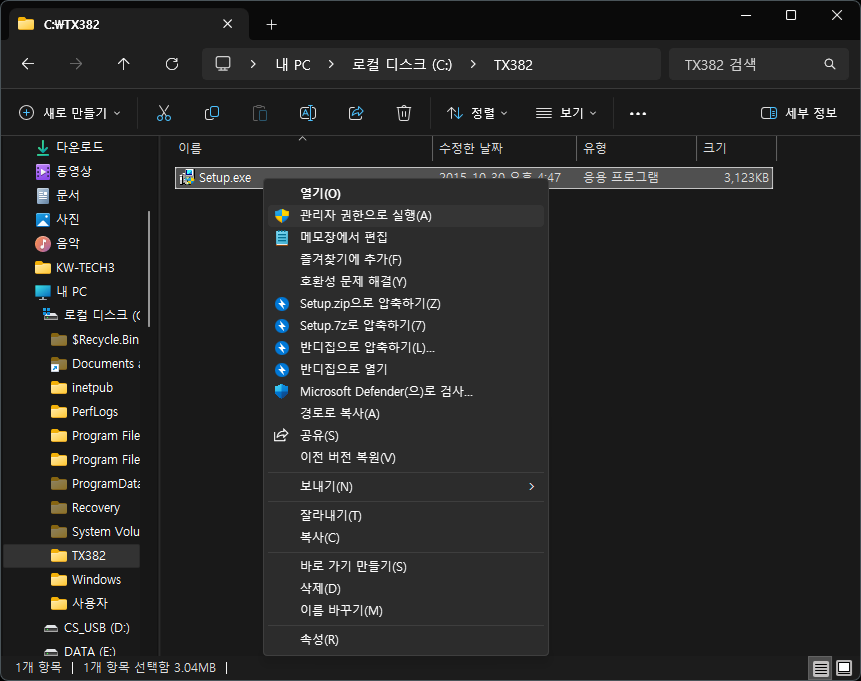Switch to details list view icon
861x681 pixels.
[x=820, y=668]
